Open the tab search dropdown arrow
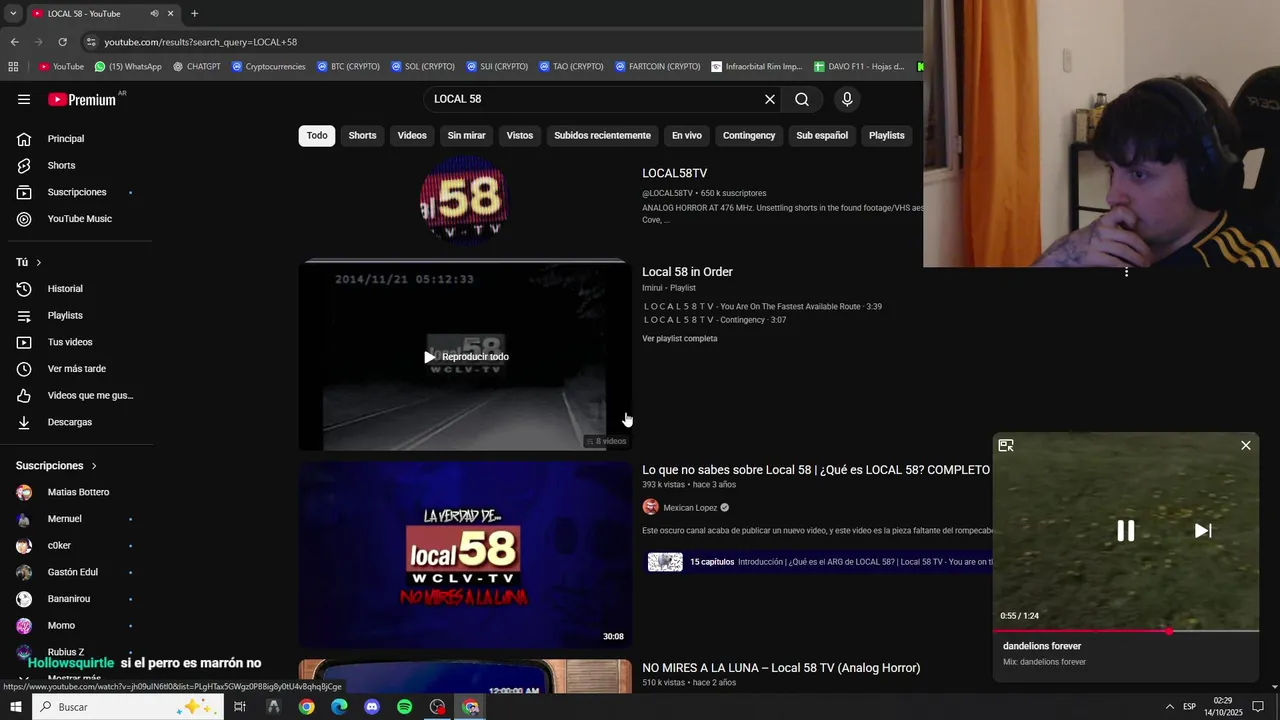1280x720 pixels. 13,14
